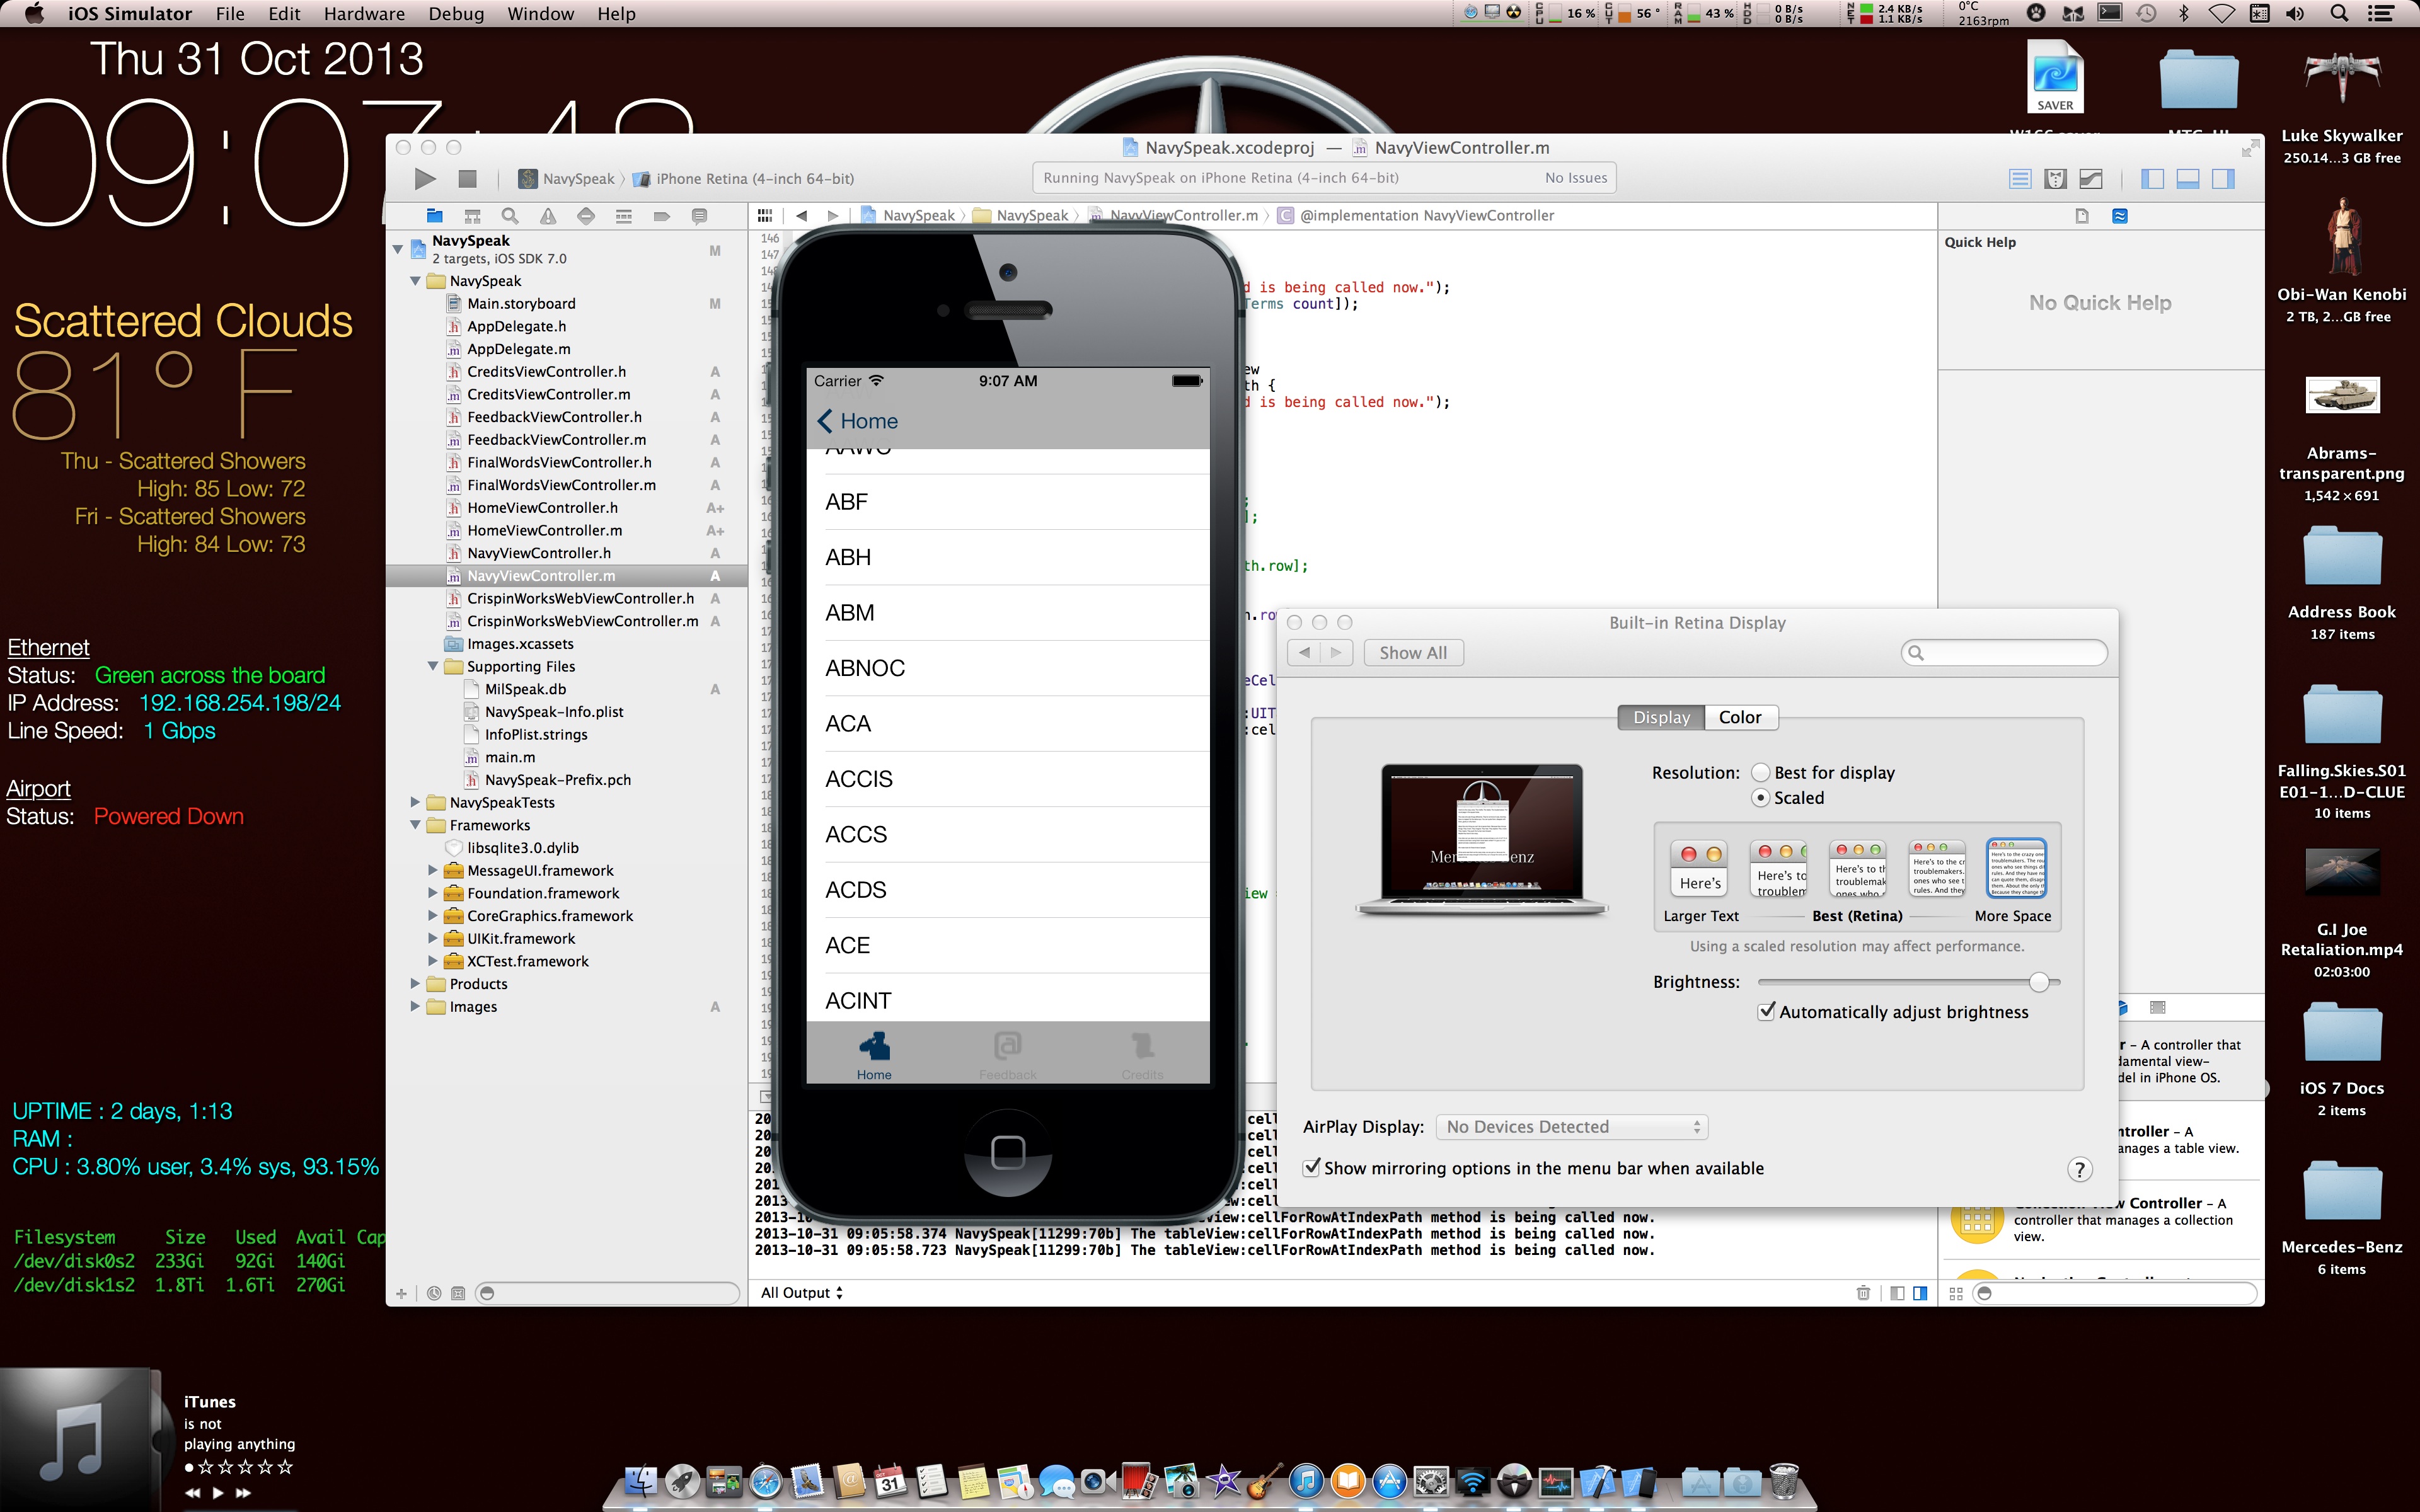Screen dimensions: 2420x1512
Task: Show the Quick Help inspector icon
Action: coord(2120,216)
